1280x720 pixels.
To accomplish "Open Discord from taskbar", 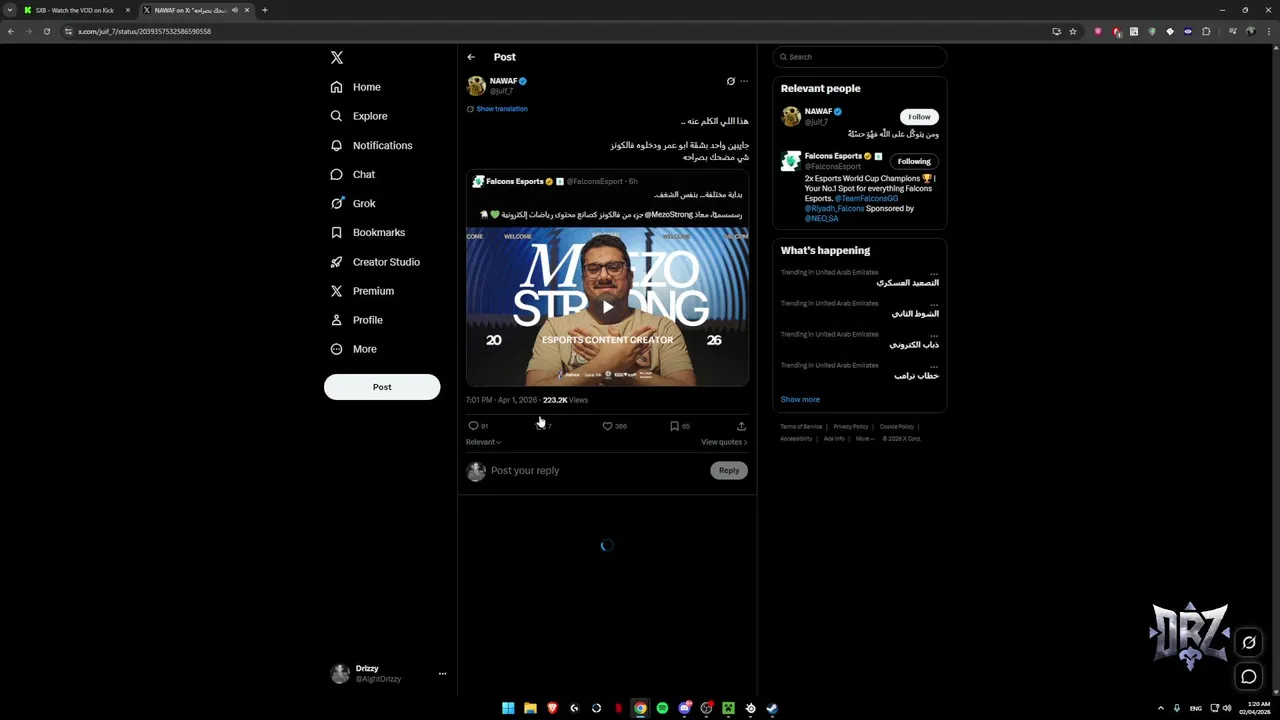I will click(x=684, y=708).
